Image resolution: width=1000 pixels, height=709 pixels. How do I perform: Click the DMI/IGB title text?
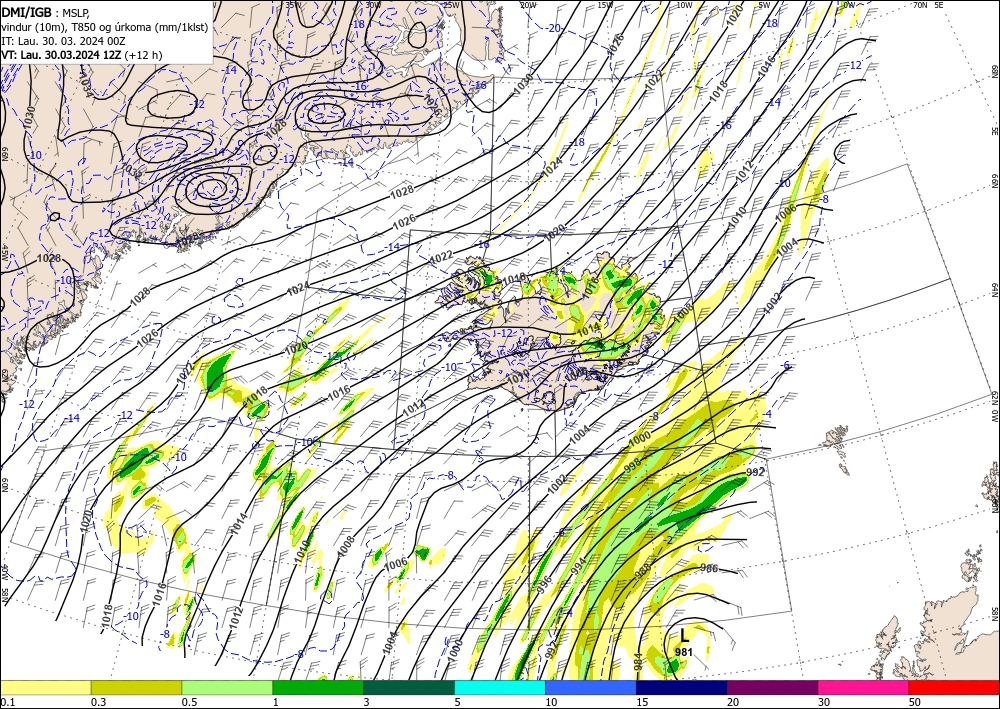coord(27,11)
